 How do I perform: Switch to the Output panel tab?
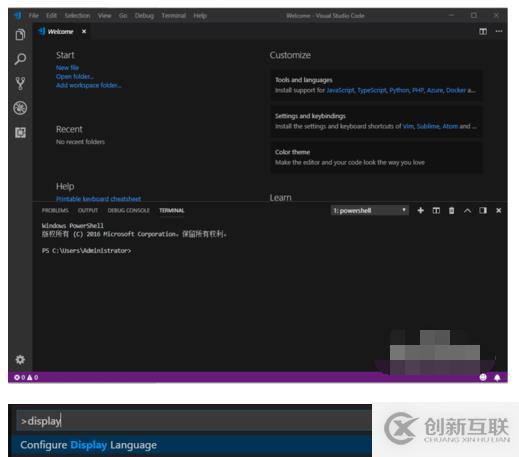point(88,210)
